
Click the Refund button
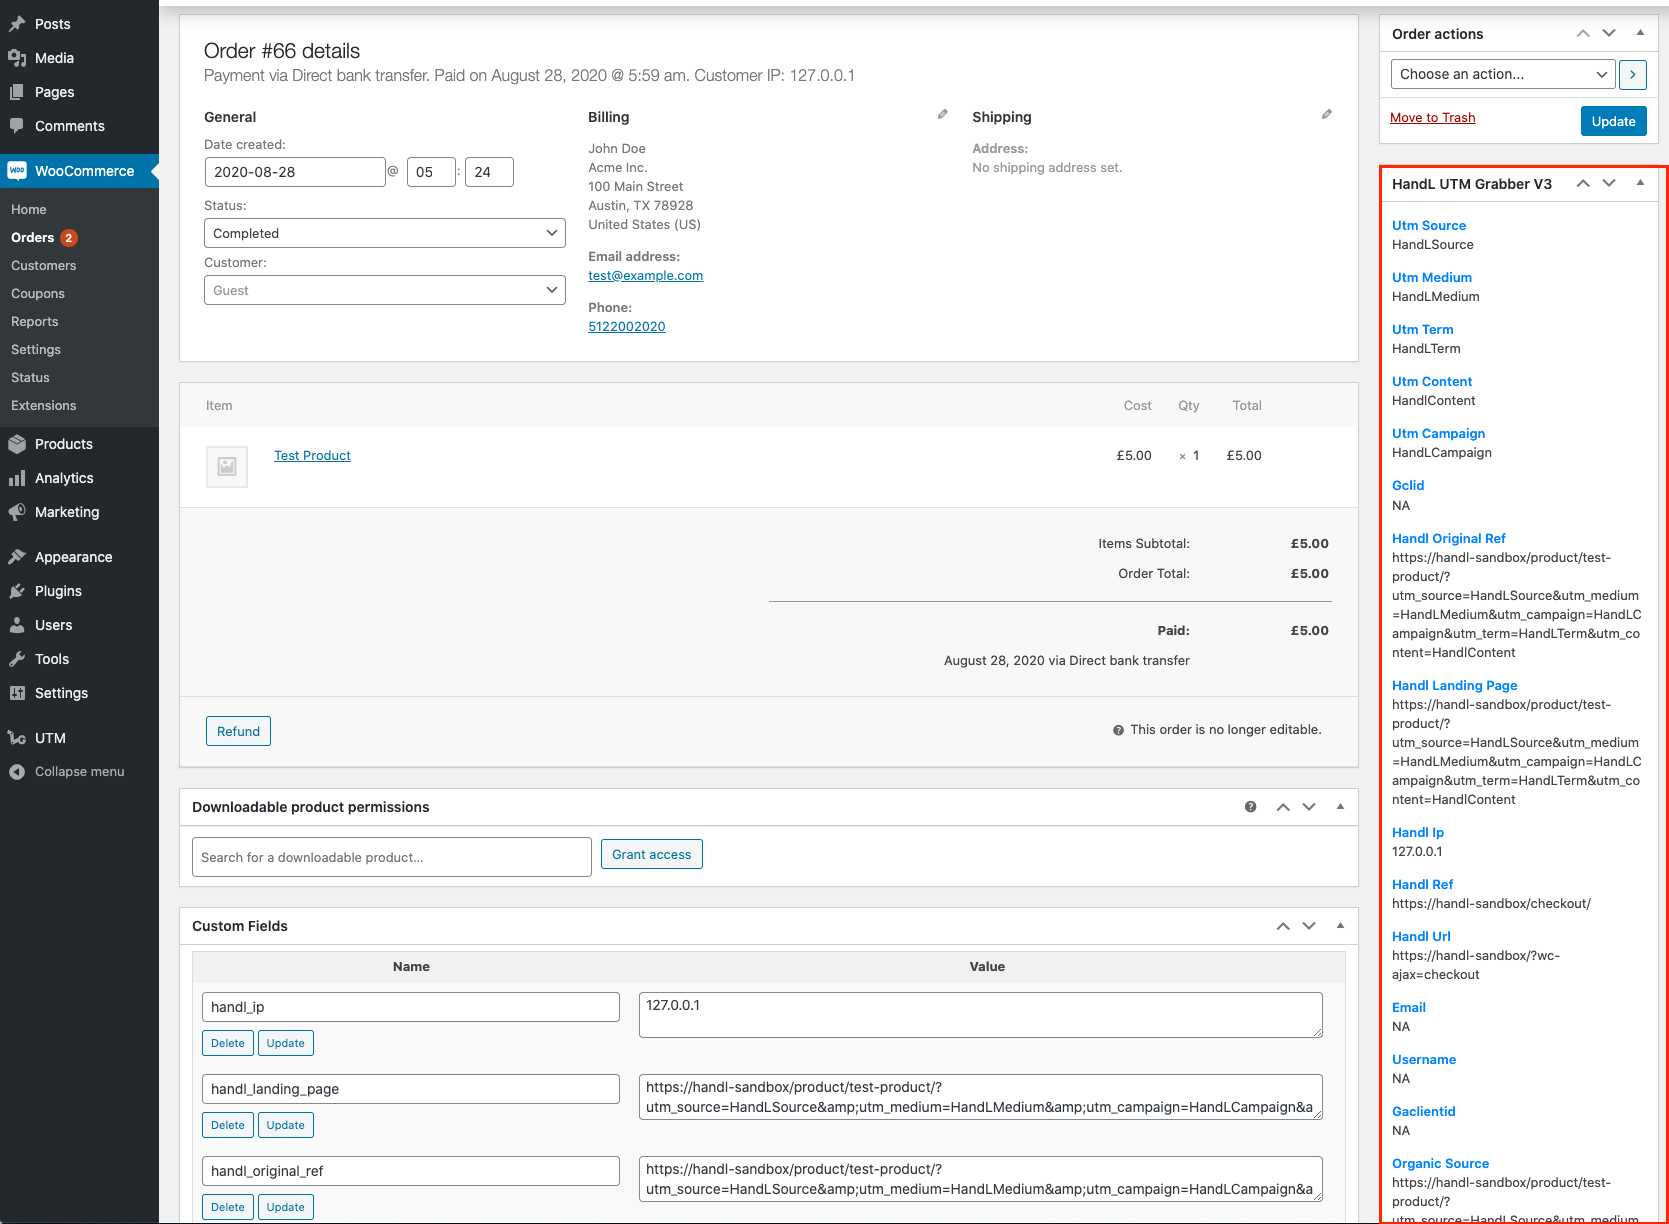tap(238, 731)
